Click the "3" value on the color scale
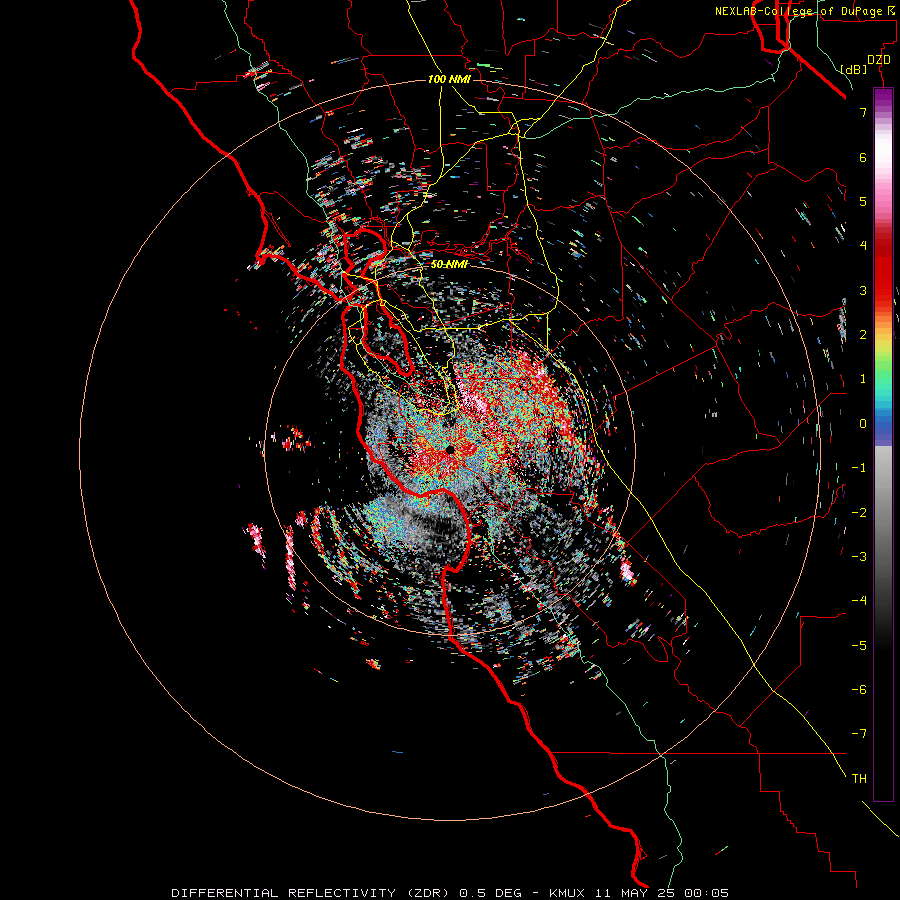 pyautogui.click(x=863, y=290)
